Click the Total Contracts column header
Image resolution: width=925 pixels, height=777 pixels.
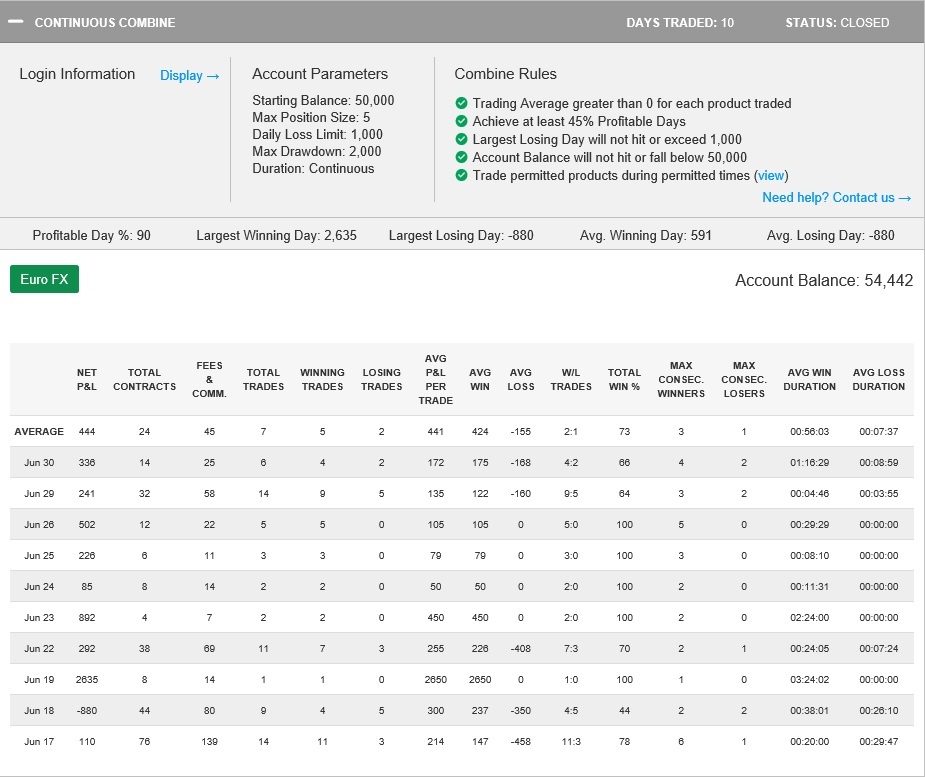point(144,380)
